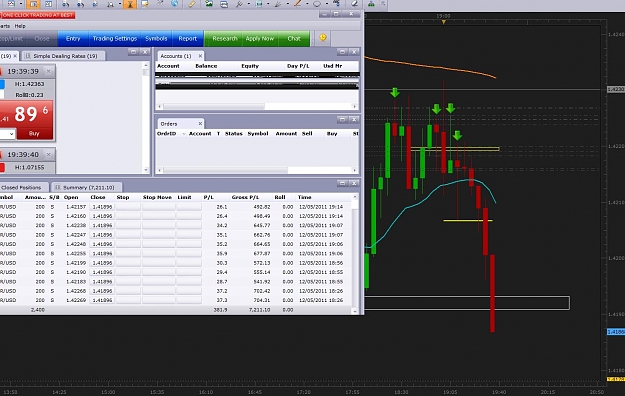Click the yellow lightbulb icon beside Chat
Image resolution: width=625 pixels, height=396 pixels.
(x=323, y=38)
